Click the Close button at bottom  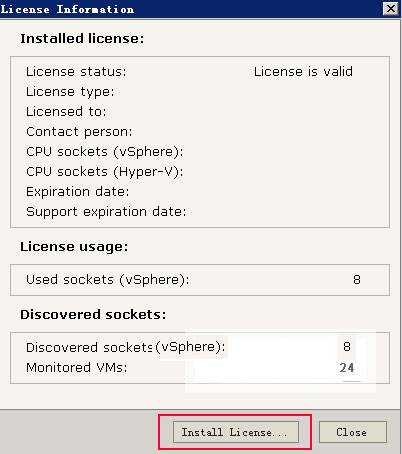tap(353, 432)
